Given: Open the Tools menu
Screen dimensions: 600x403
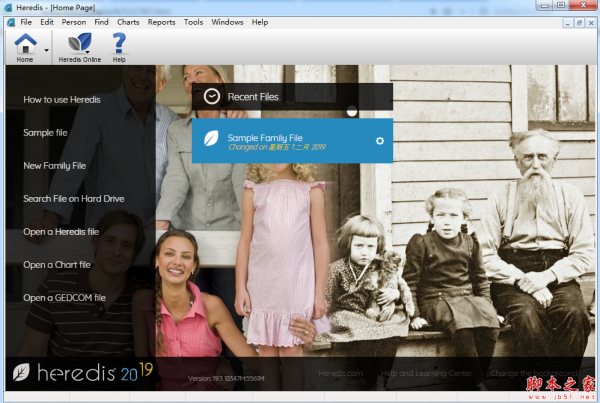Looking at the screenshot, I should click(193, 22).
